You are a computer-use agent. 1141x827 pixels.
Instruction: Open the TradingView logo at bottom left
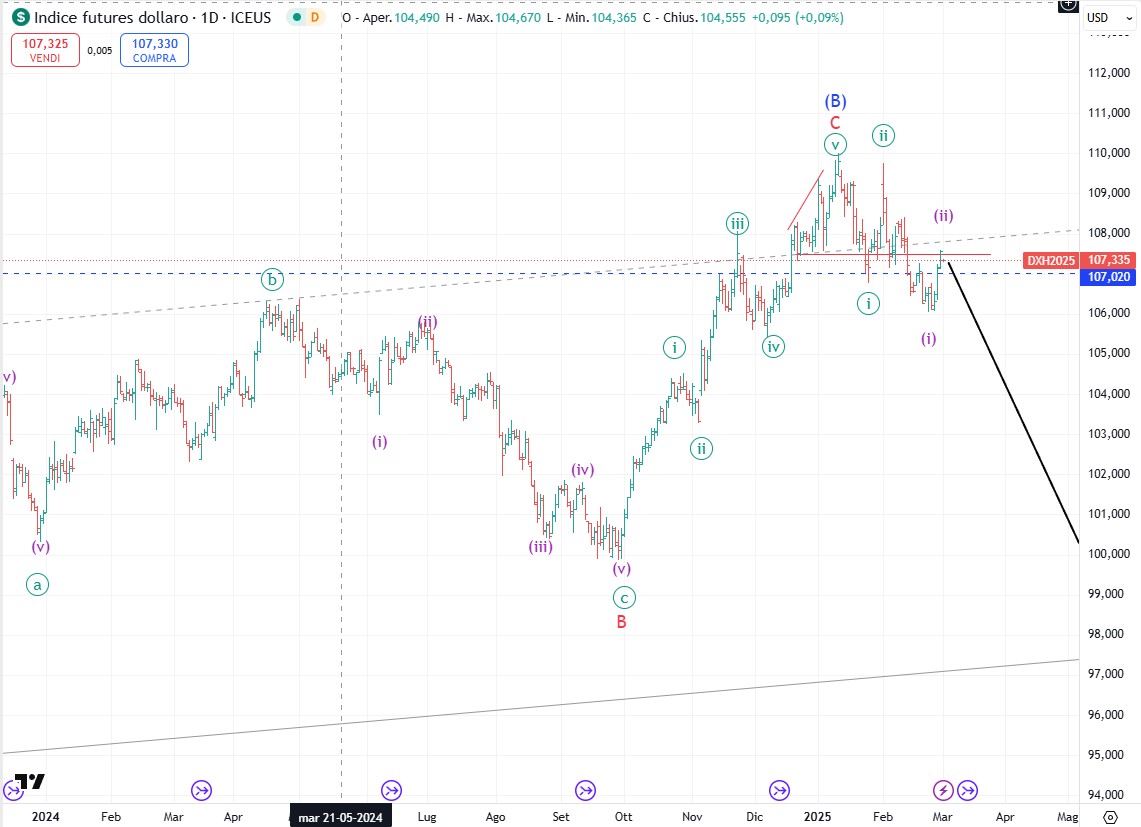[x=29, y=782]
